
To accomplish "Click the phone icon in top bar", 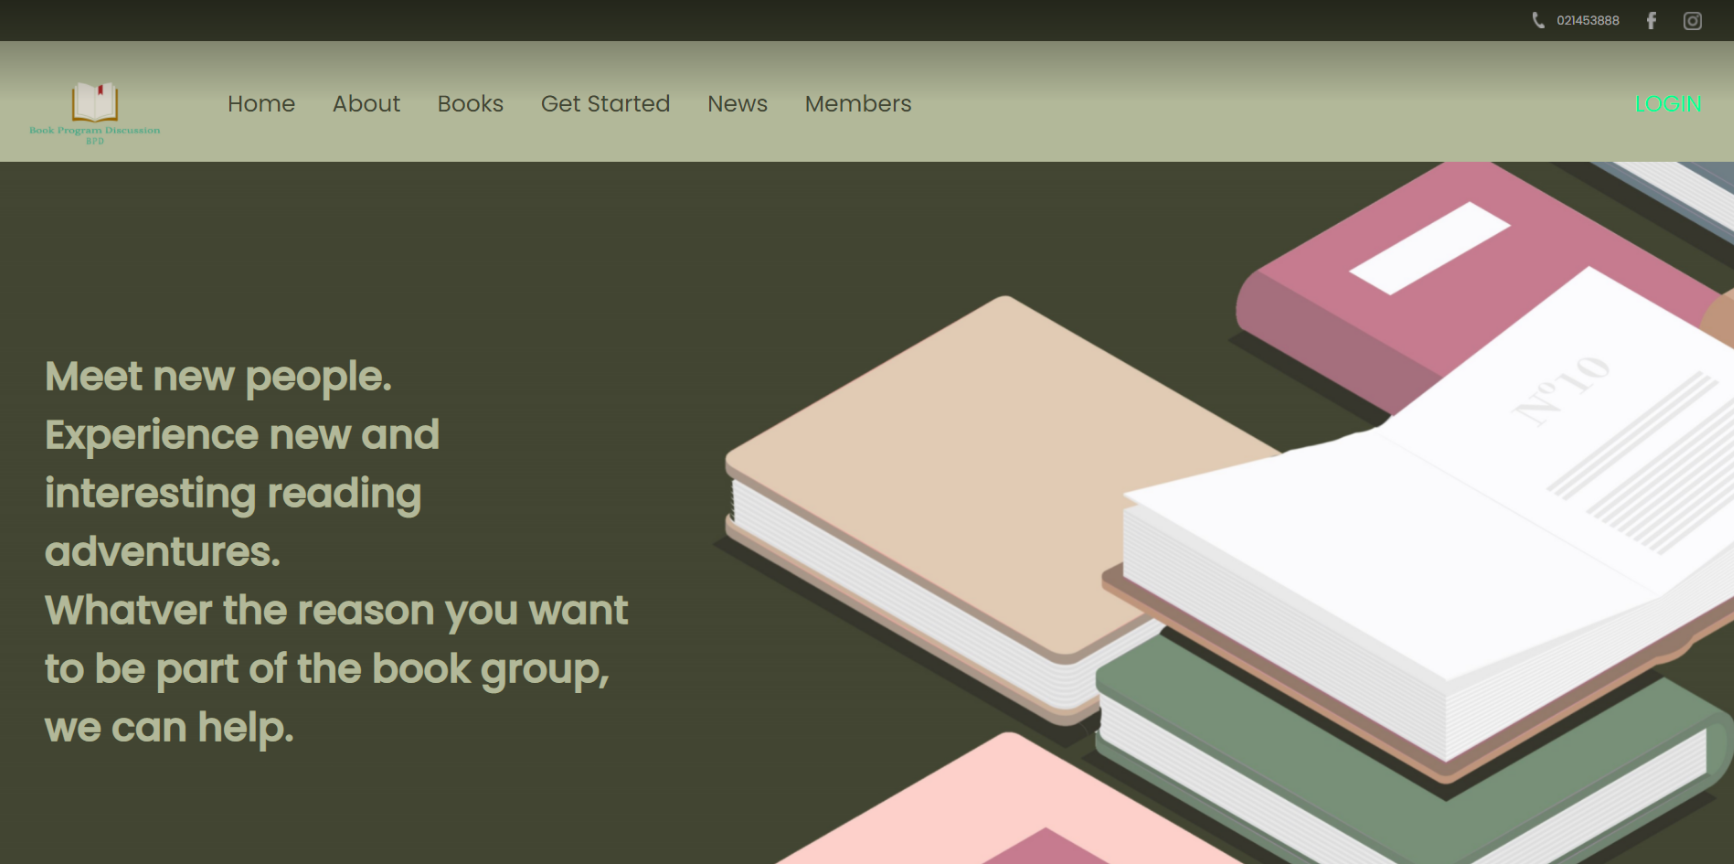I will point(1538,20).
